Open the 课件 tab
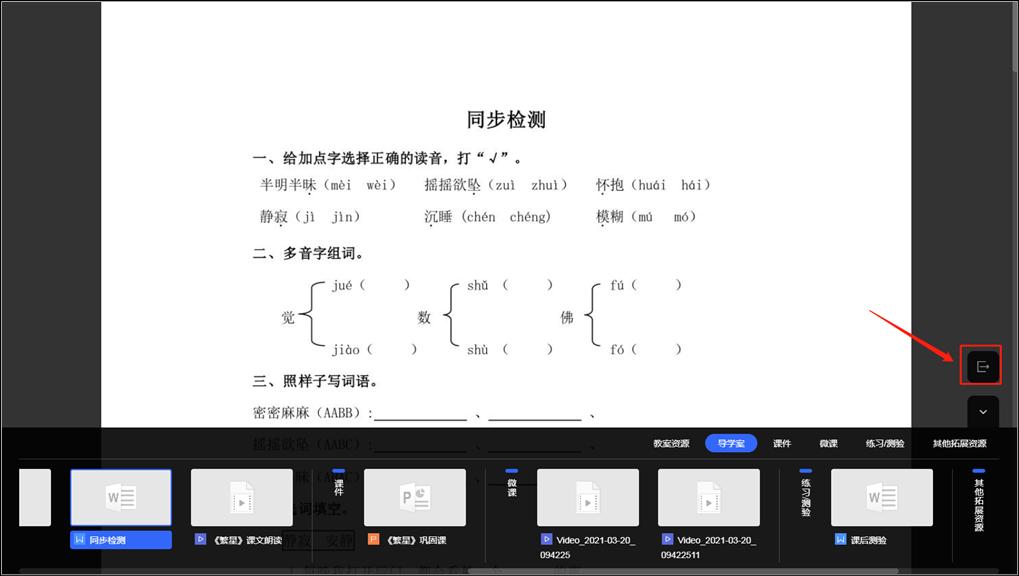1019x576 pixels. 782,443
